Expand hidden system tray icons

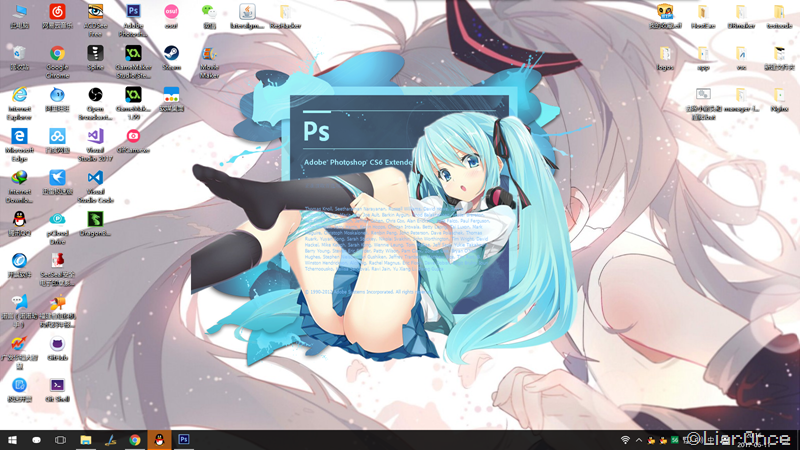639,440
